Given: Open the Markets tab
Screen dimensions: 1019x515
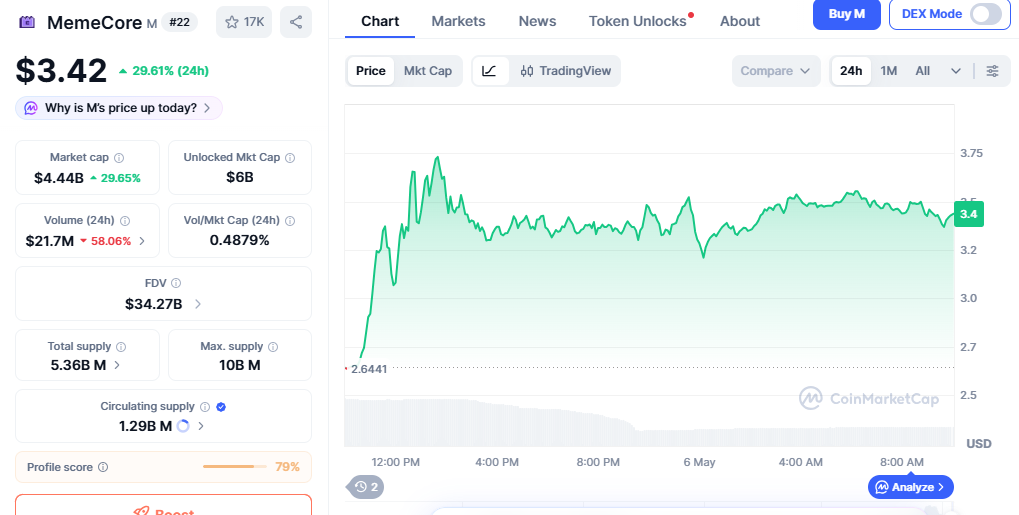Looking at the screenshot, I should (458, 21).
